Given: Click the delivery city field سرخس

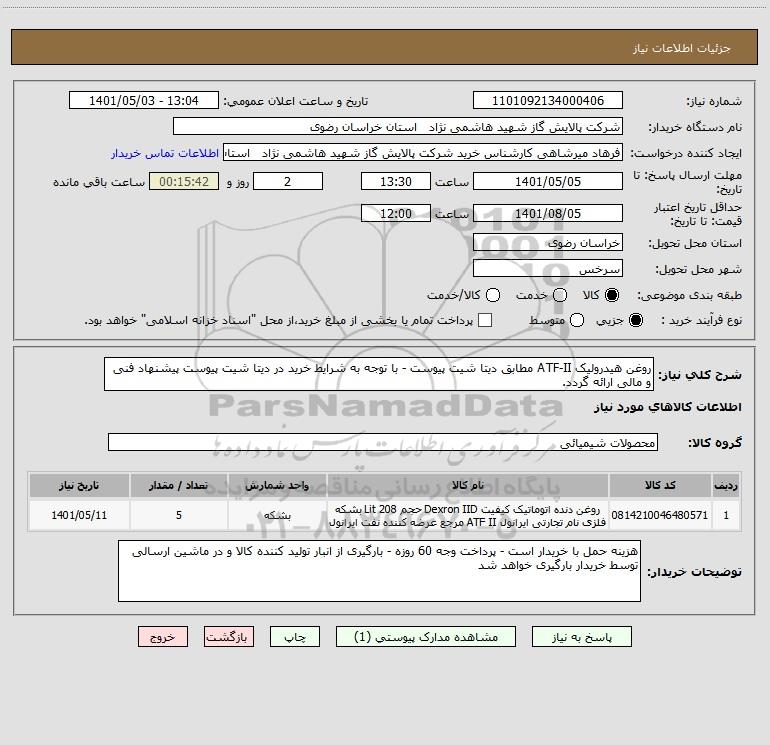Looking at the screenshot, I should pos(548,269).
